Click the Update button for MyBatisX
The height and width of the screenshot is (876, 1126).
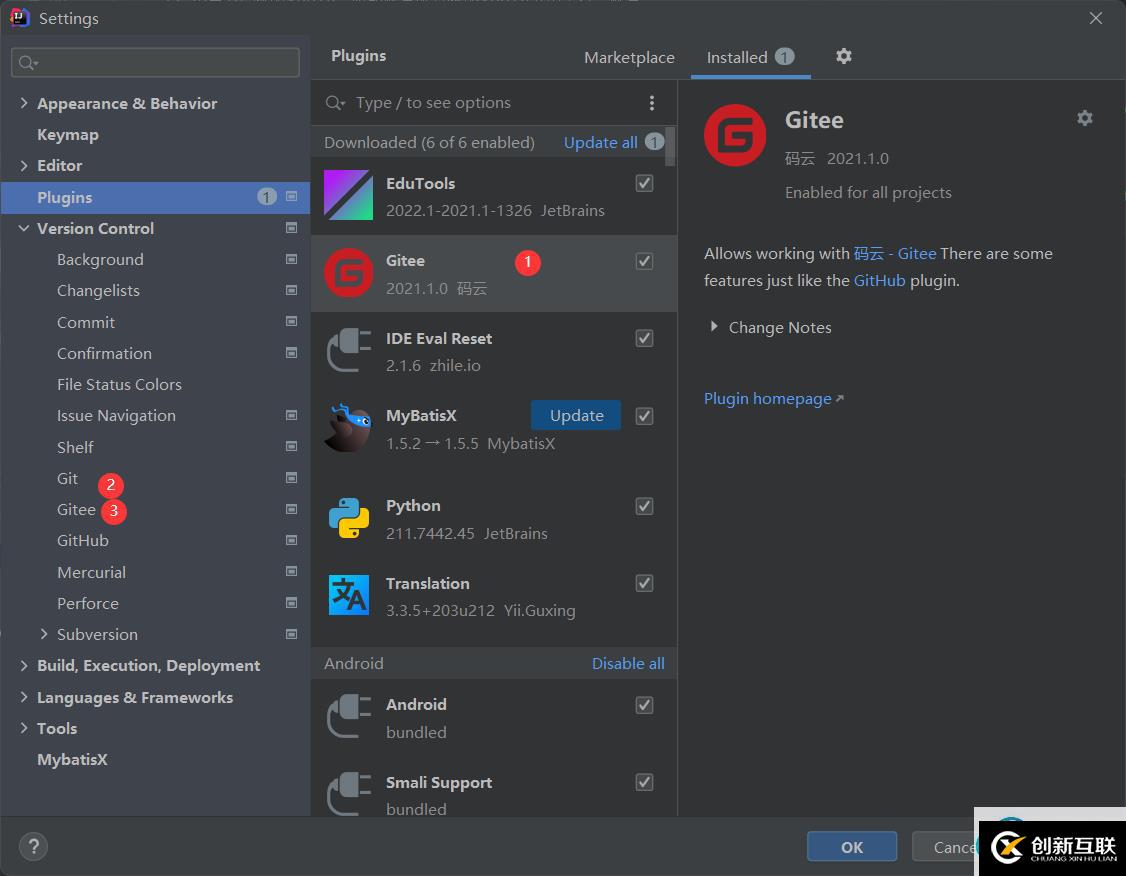tap(576, 415)
